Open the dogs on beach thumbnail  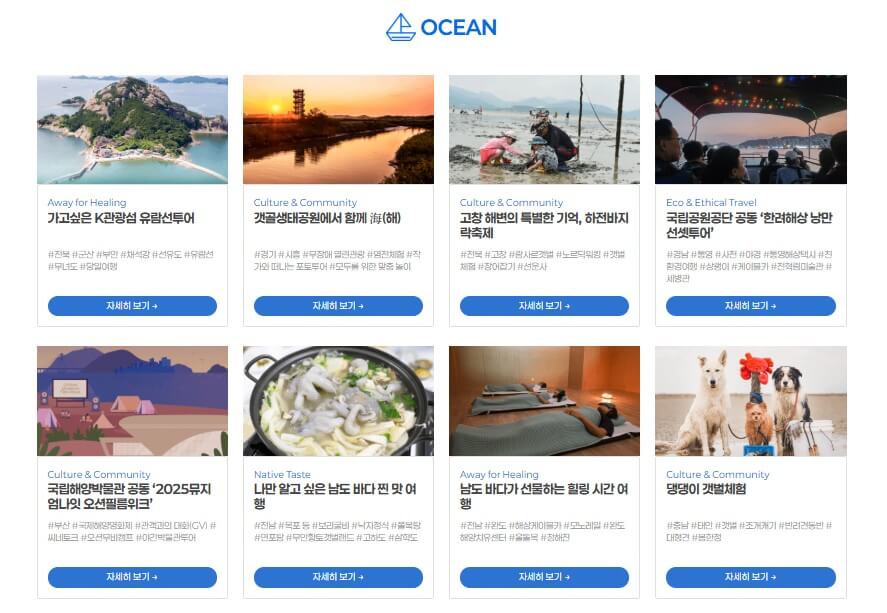click(751, 401)
